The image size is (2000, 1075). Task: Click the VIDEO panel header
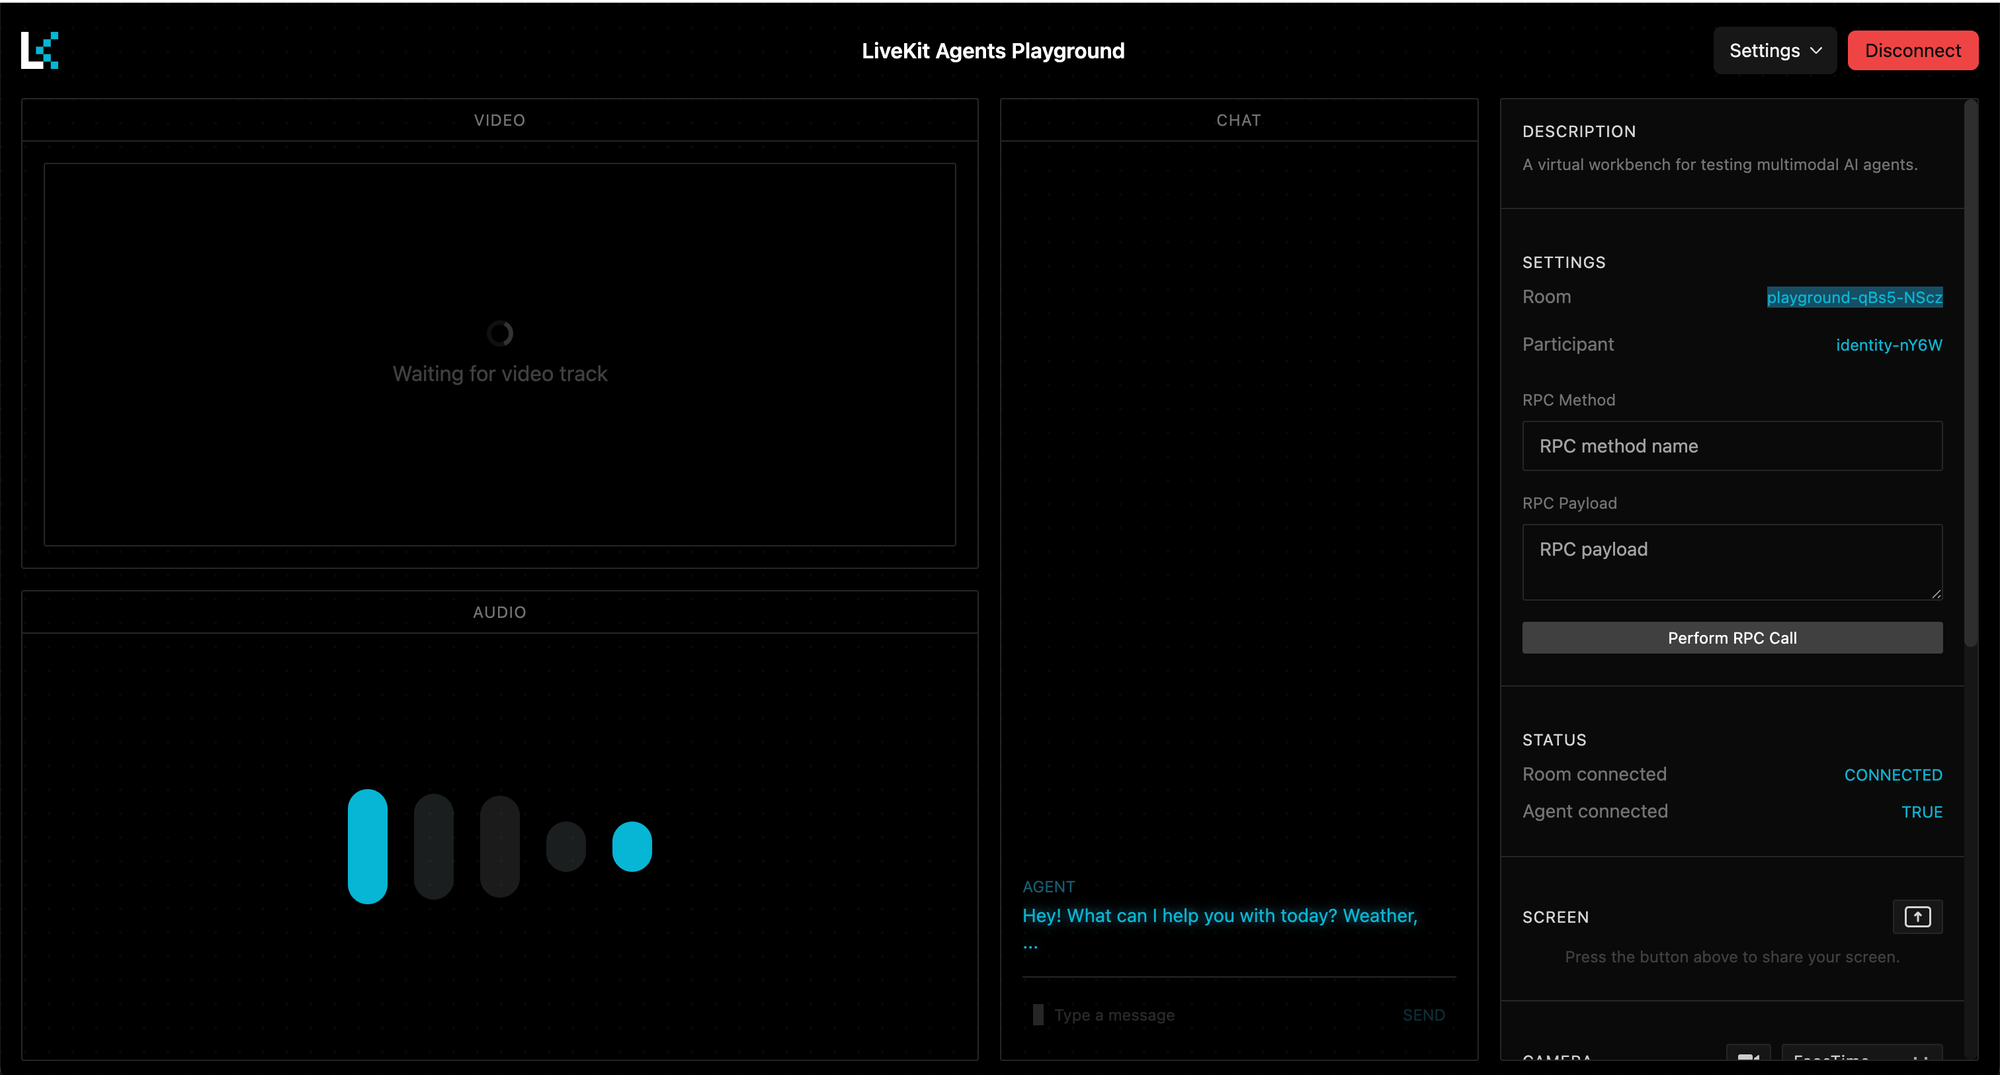coord(500,120)
